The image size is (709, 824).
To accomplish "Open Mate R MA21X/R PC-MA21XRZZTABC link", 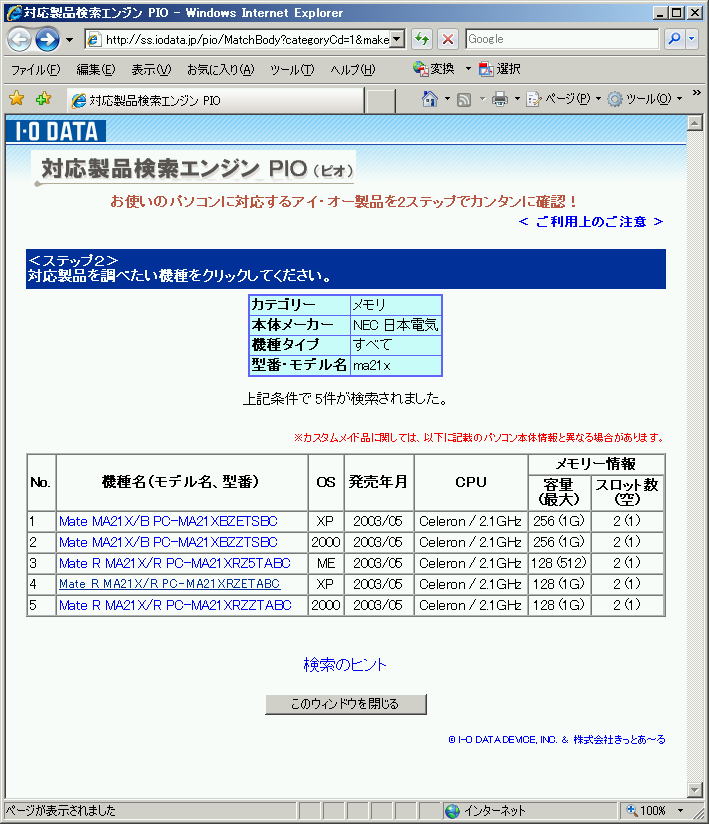I will 175,605.
